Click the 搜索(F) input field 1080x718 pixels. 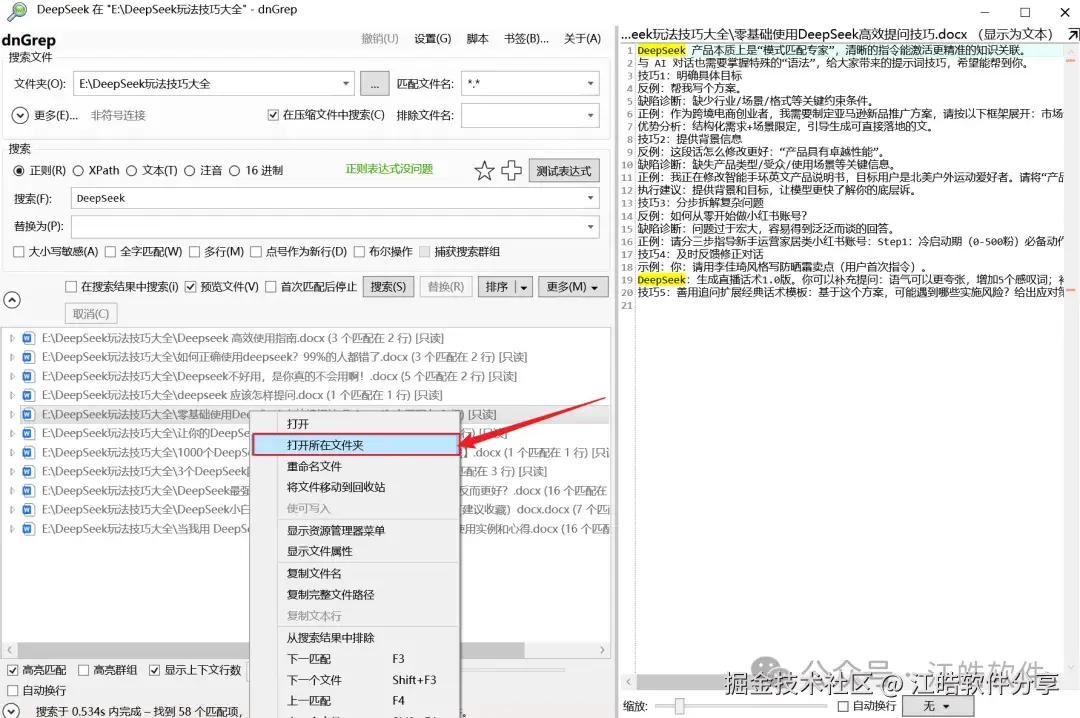[x=327, y=198]
